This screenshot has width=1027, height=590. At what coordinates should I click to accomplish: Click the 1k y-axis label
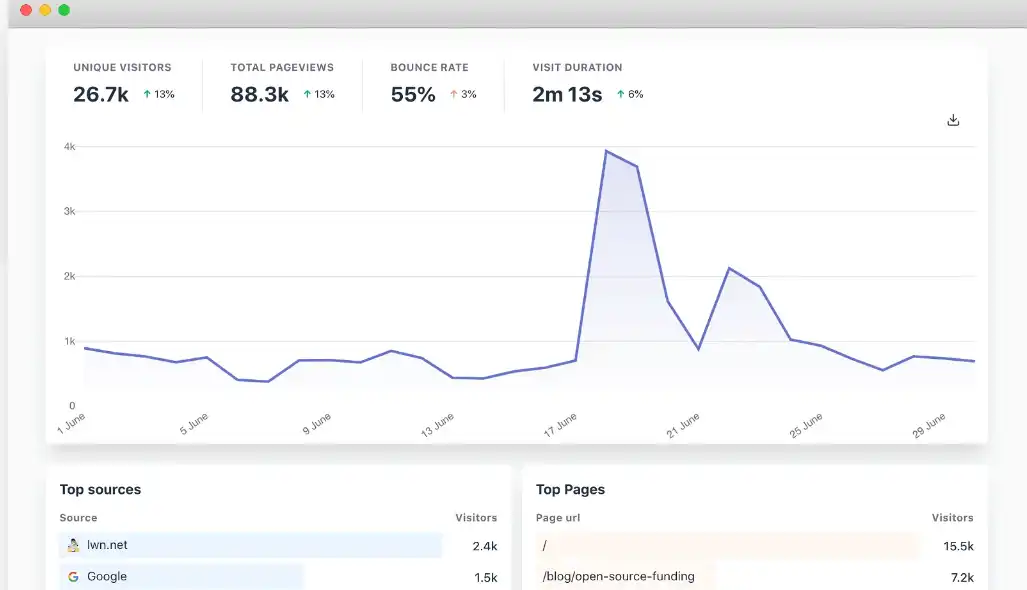(x=69, y=341)
